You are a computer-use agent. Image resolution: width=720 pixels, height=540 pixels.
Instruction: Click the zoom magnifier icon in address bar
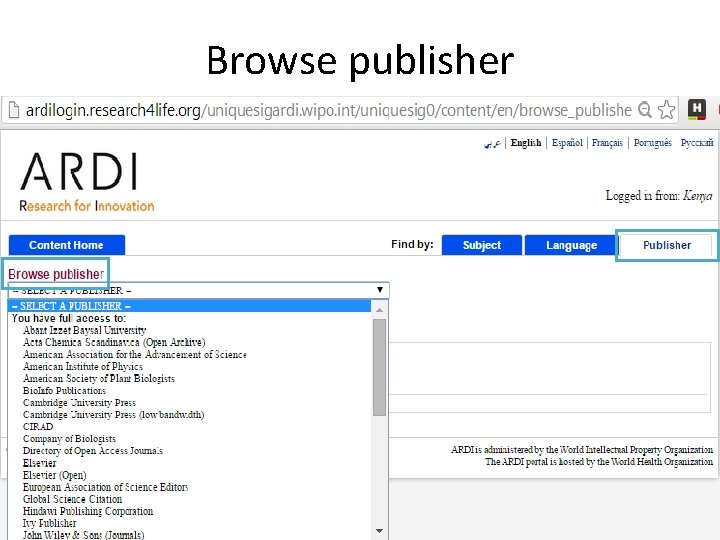(x=645, y=110)
